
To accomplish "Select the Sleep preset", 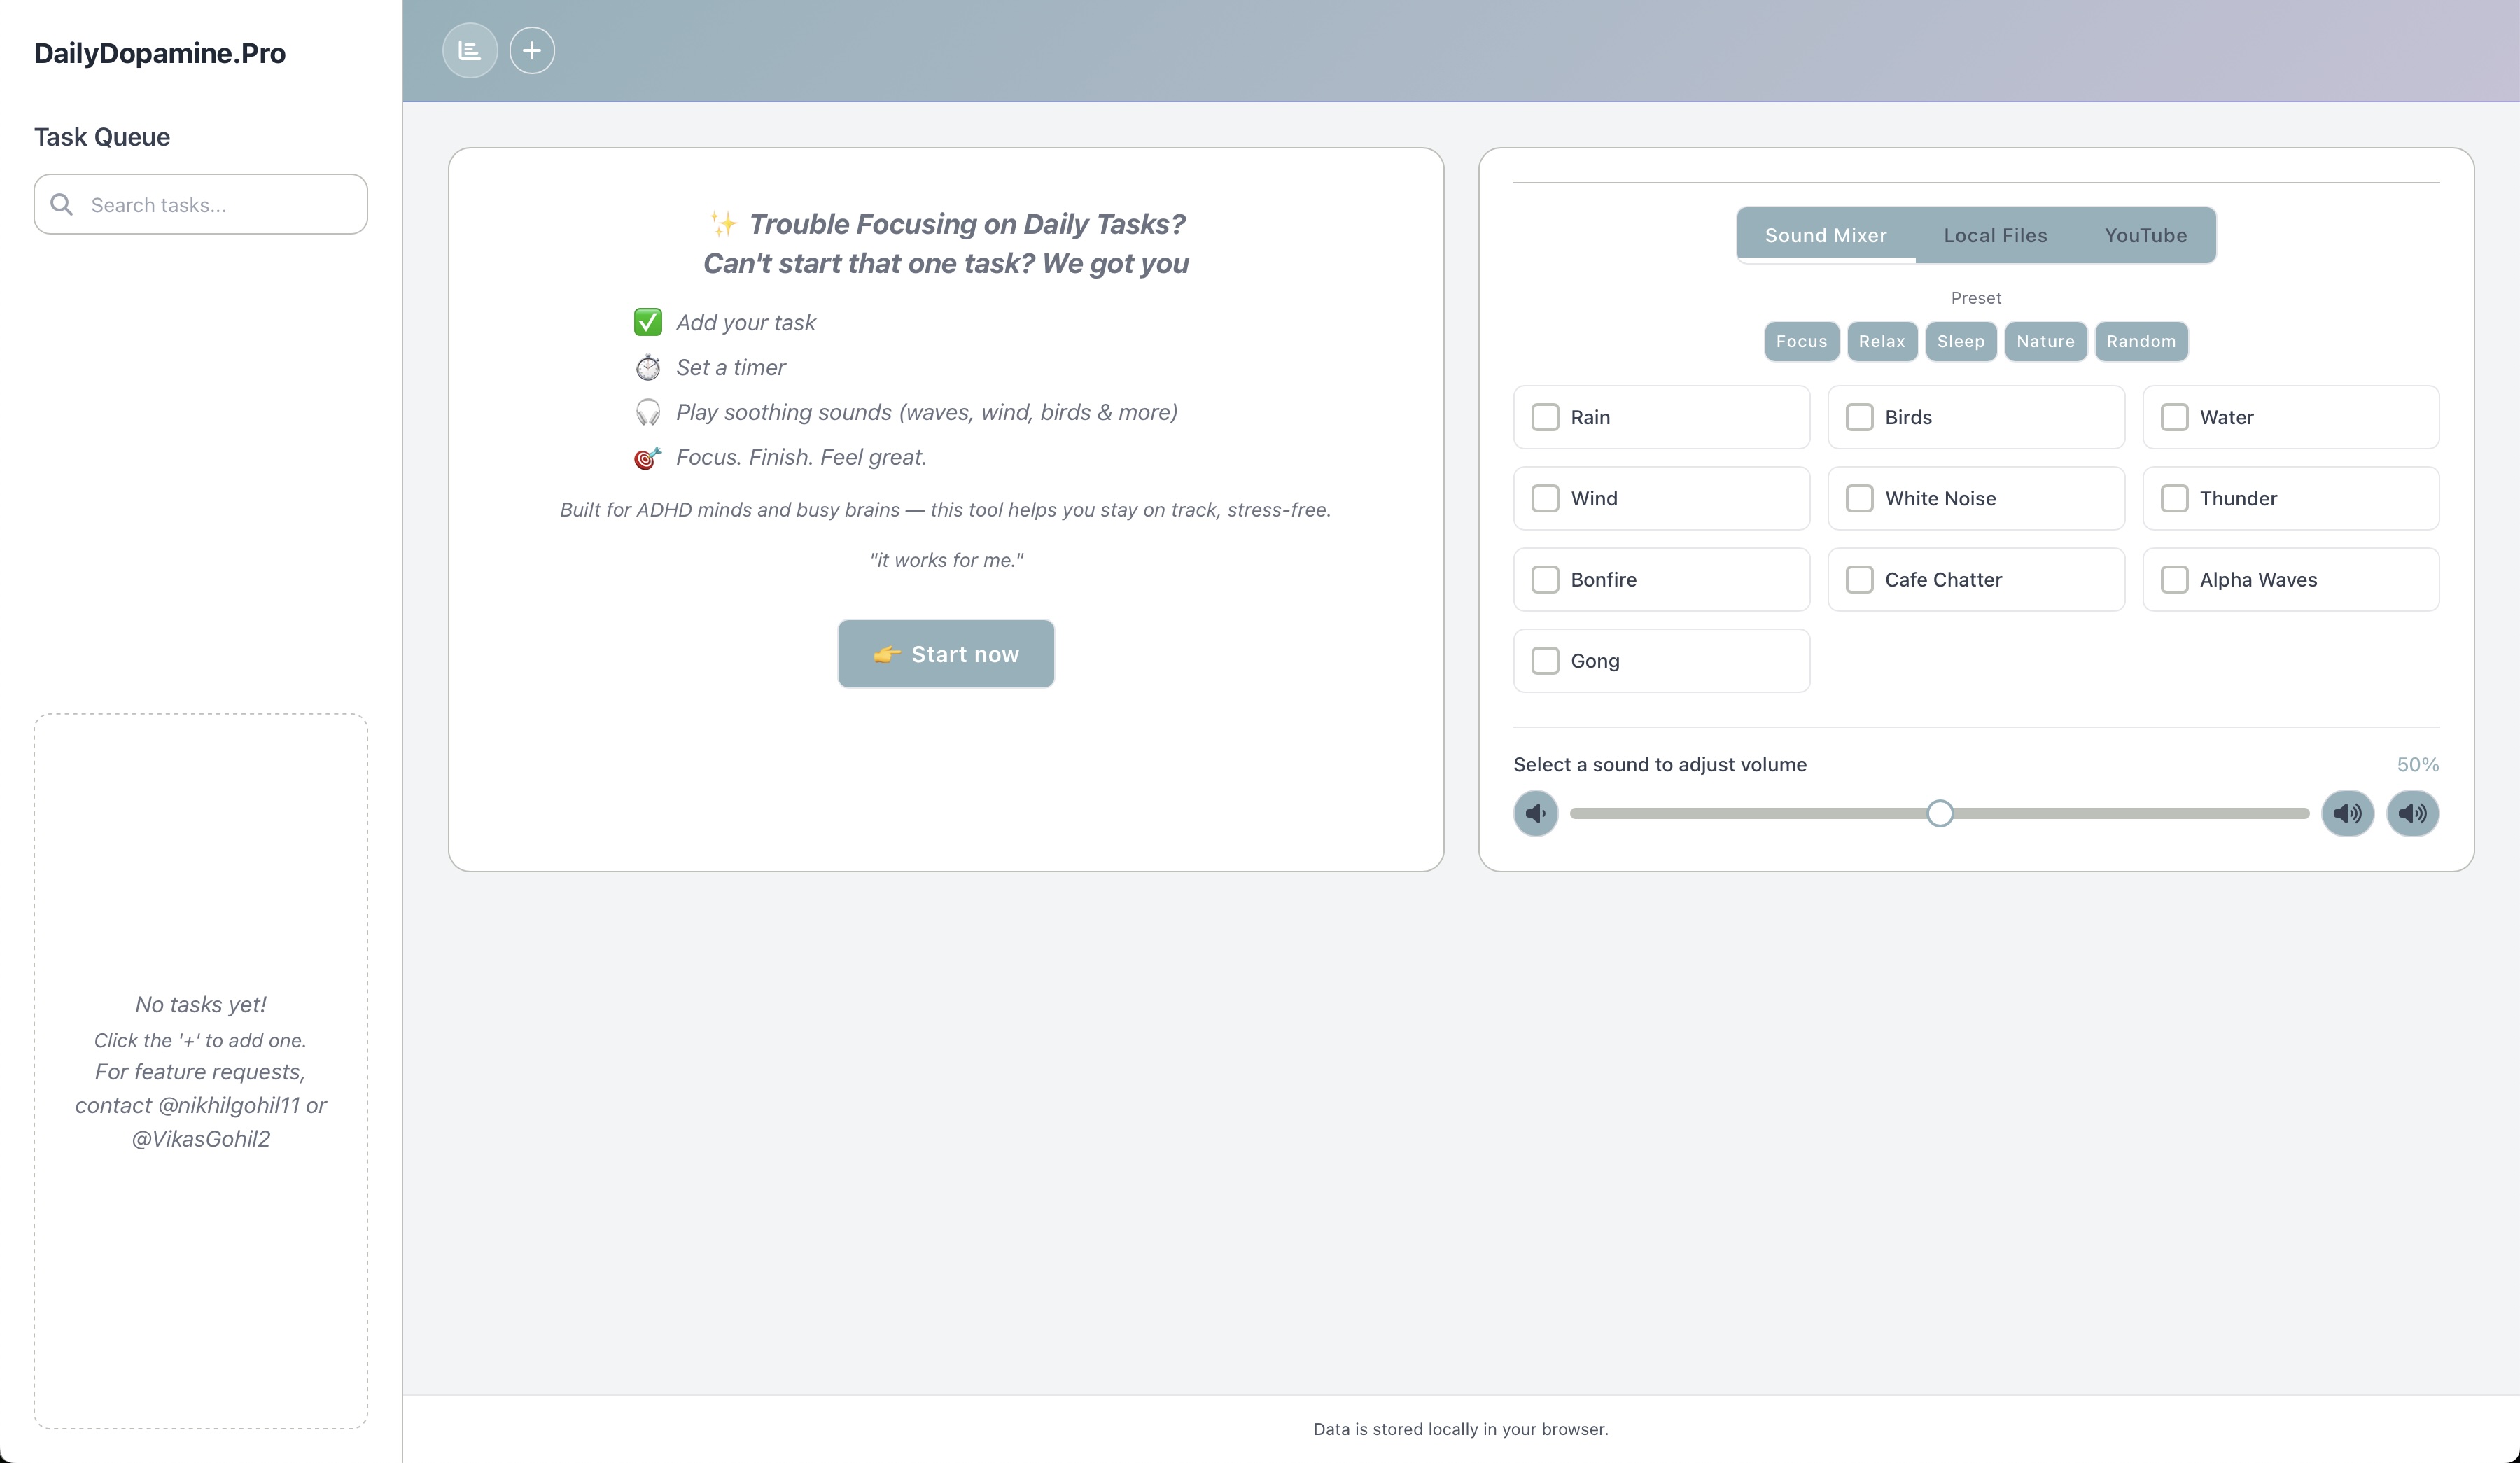I will [x=1960, y=341].
